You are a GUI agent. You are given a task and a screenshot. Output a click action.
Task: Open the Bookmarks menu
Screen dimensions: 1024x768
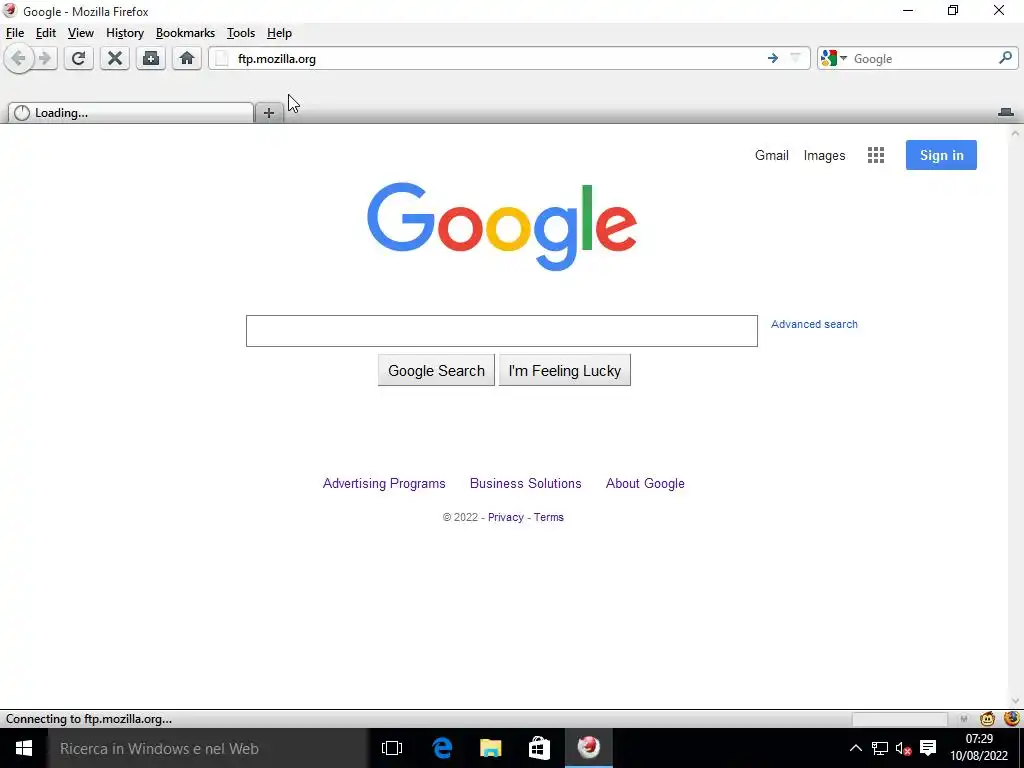click(x=185, y=33)
